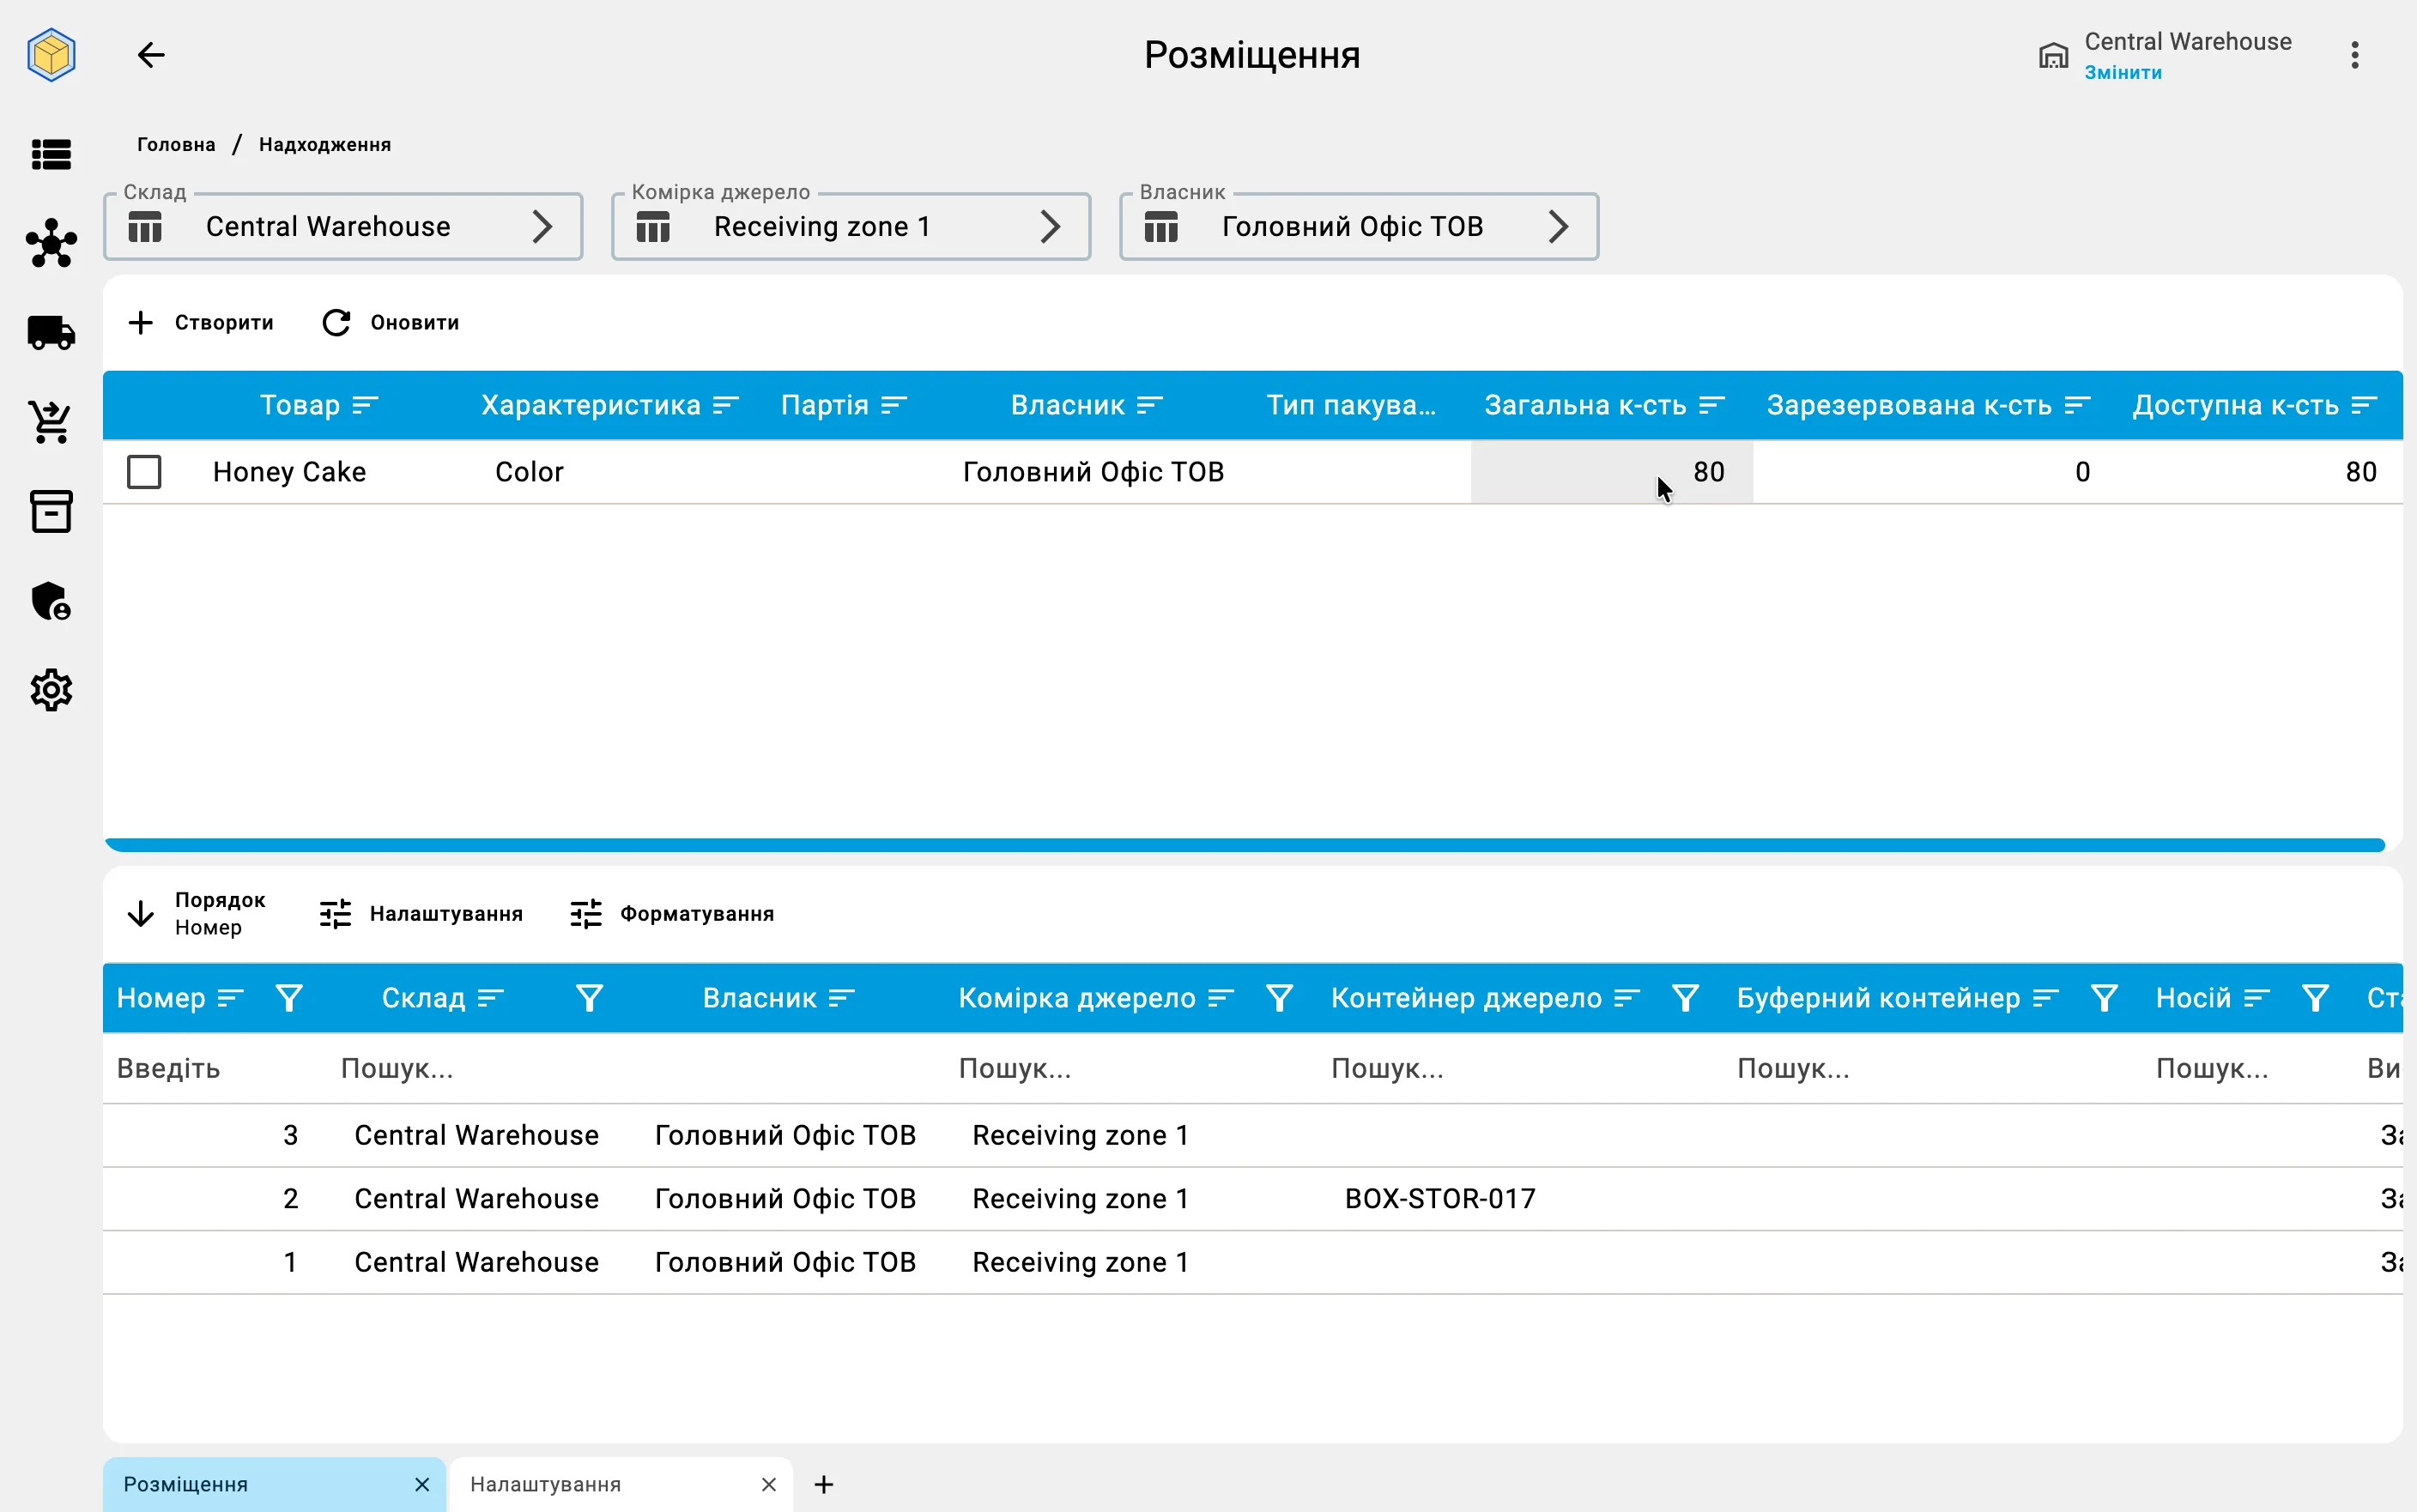The image size is (2417, 1512).
Task: Open the archive box sidebar icon
Action: point(51,511)
